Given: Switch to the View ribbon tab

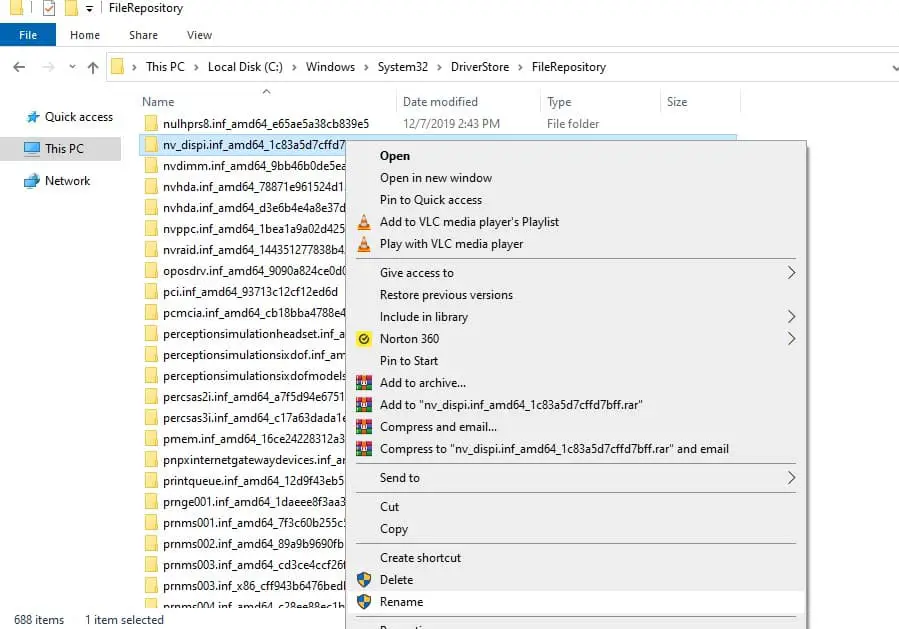Looking at the screenshot, I should click(199, 35).
